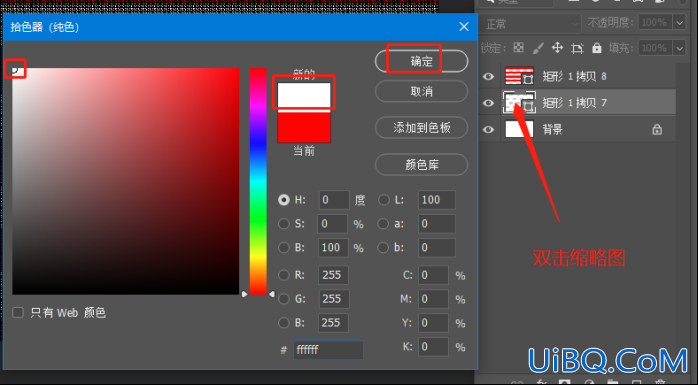This screenshot has height=385, width=698.
Task: Click the R value field 255
Action: click(333, 275)
